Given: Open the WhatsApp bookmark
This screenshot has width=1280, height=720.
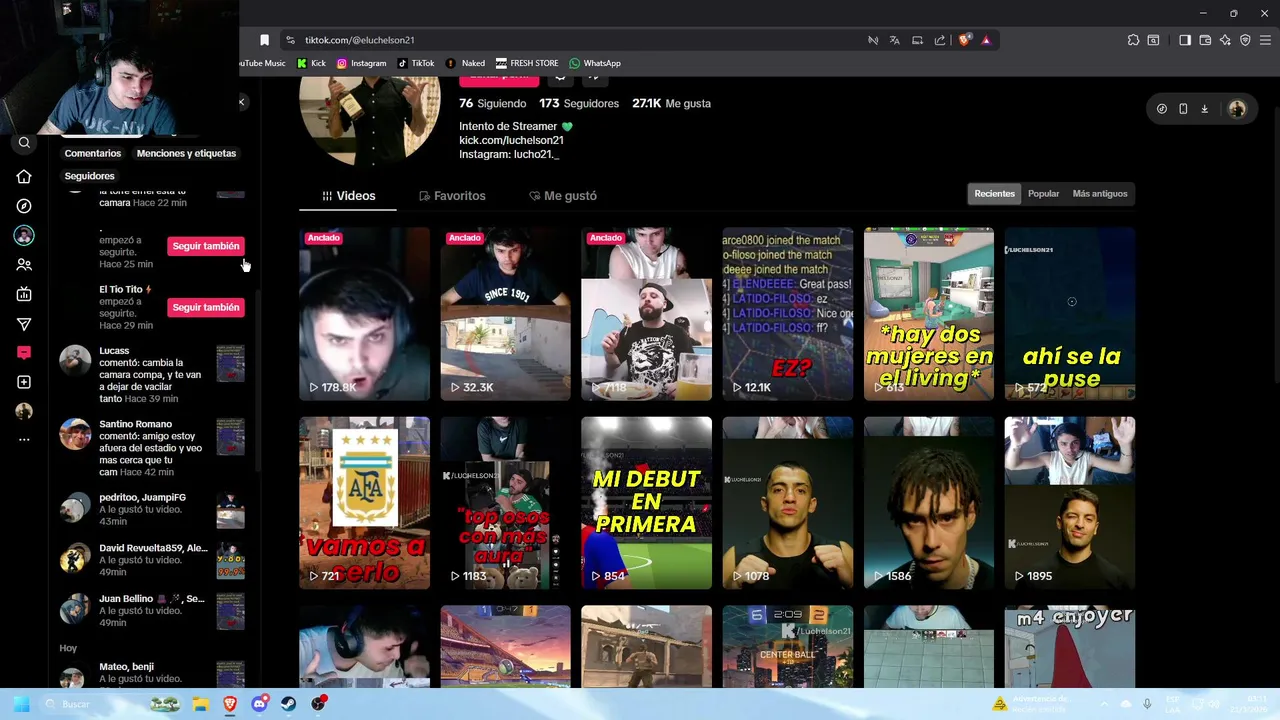Looking at the screenshot, I should [595, 63].
